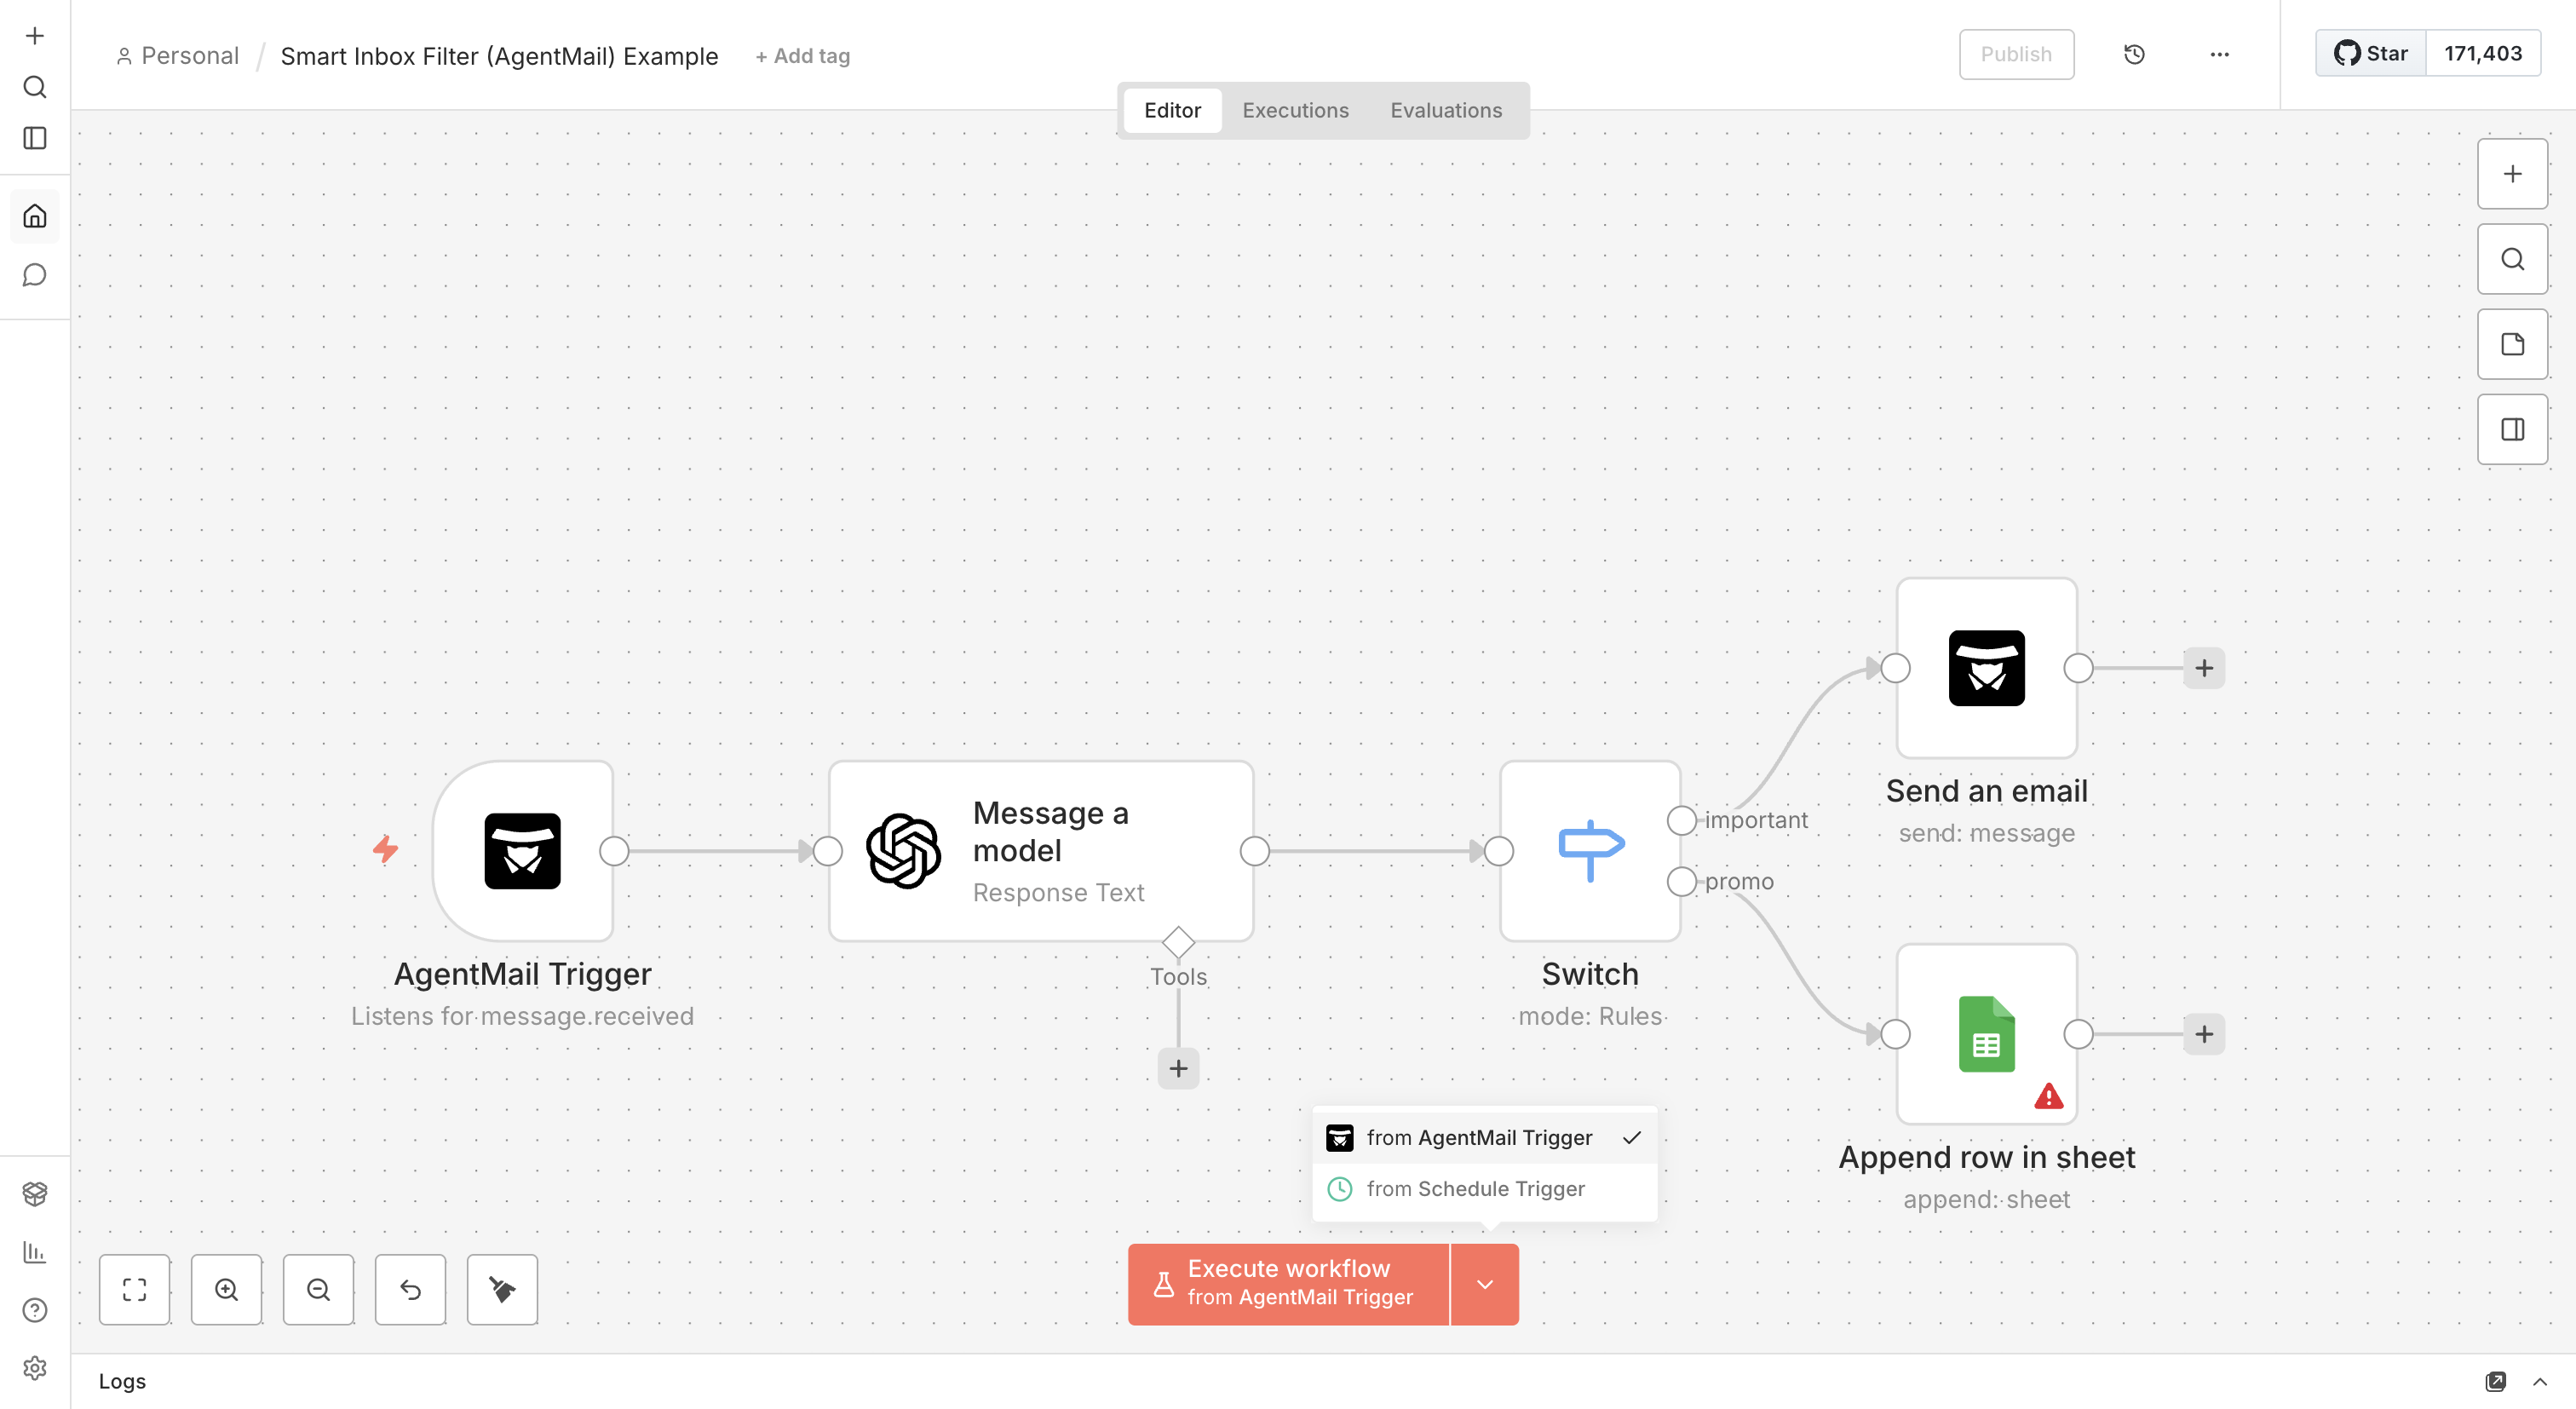The image size is (2576, 1409).
Task: Switch to the Executions tab
Action: click(1295, 110)
